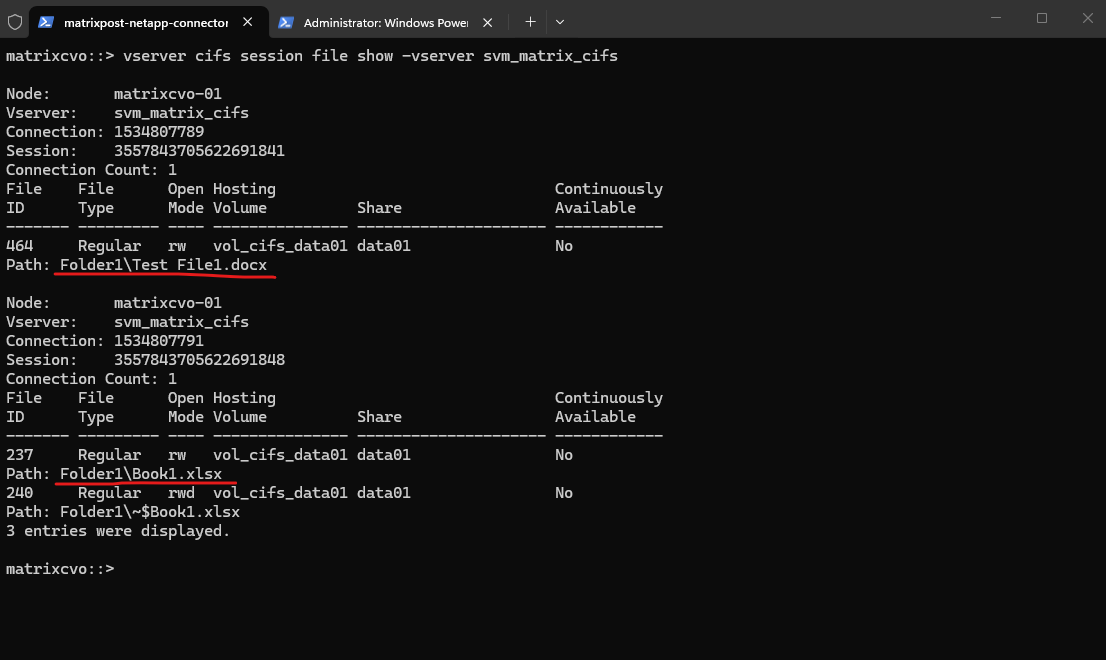Viewport: 1106px width, 660px height.
Task: Expand the new tab profile dropdown chevron
Action: coord(560,21)
